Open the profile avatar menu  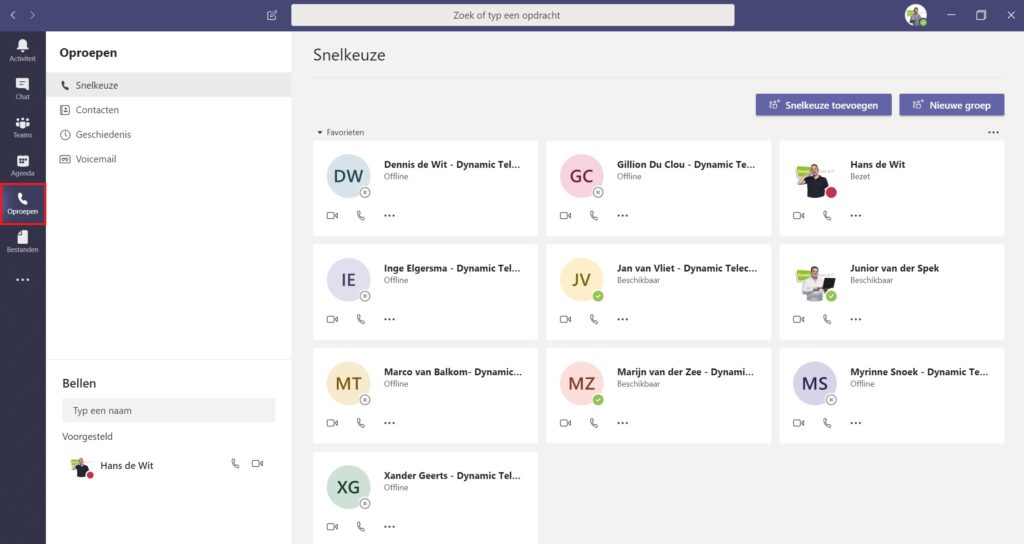(x=916, y=15)
